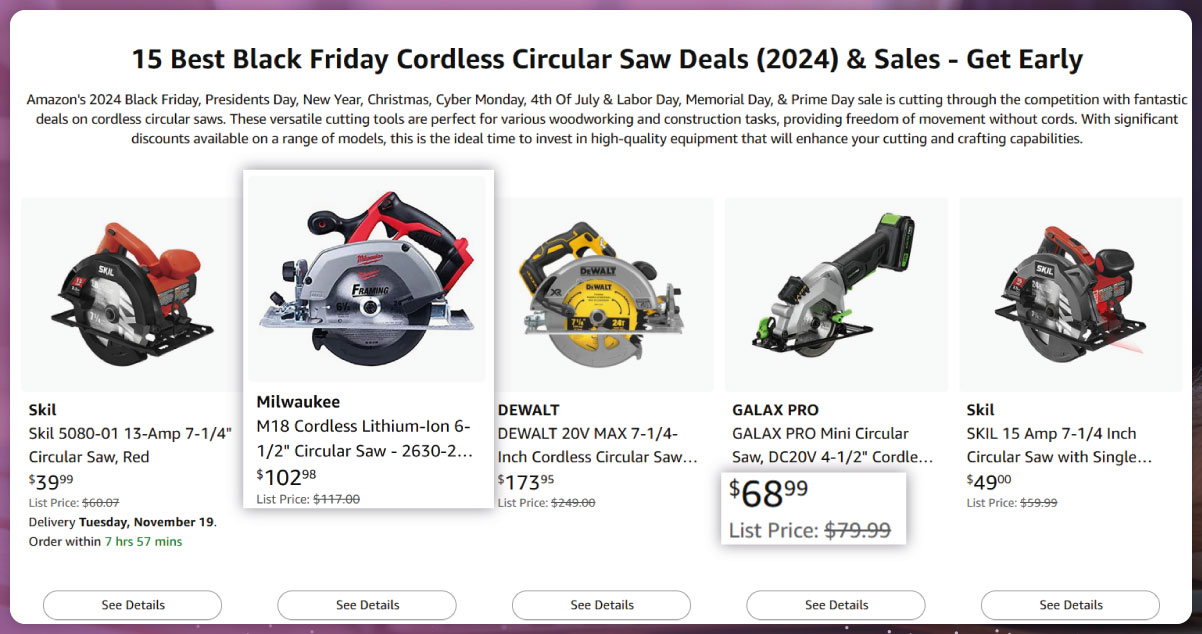Open M18 Cordless Lithium-Ion saw title
Viewport: 1202px width, 634px height.
[x=364, y=438]
